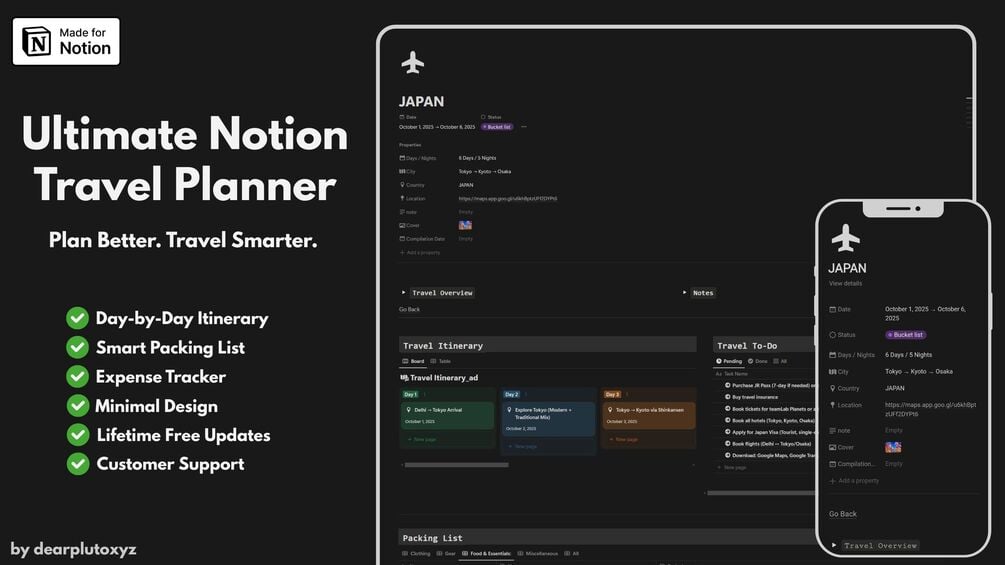The image size is (1005, 565).
Task: Click the Travel Itinerary_ad database icon
Action: pos(404,378)
